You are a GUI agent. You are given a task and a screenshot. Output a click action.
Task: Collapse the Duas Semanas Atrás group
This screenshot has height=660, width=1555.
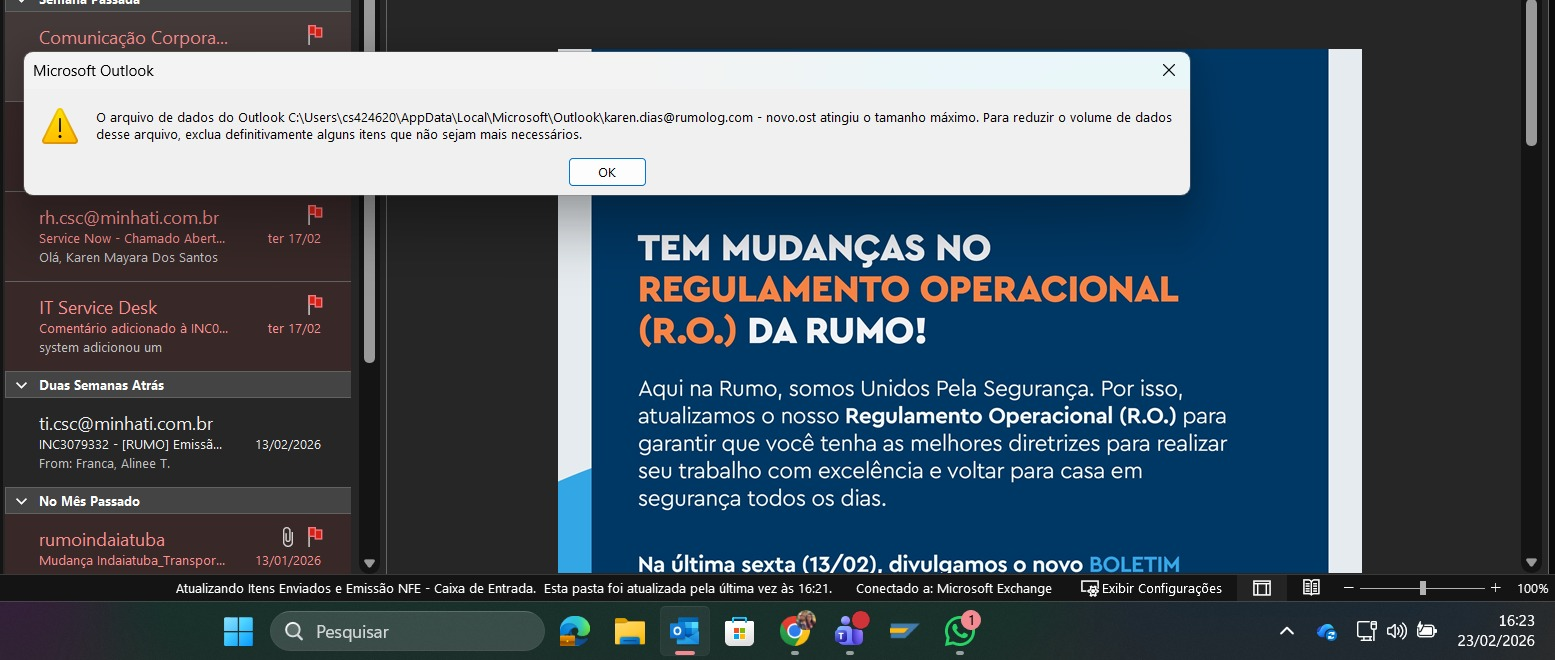coord(20,385)
